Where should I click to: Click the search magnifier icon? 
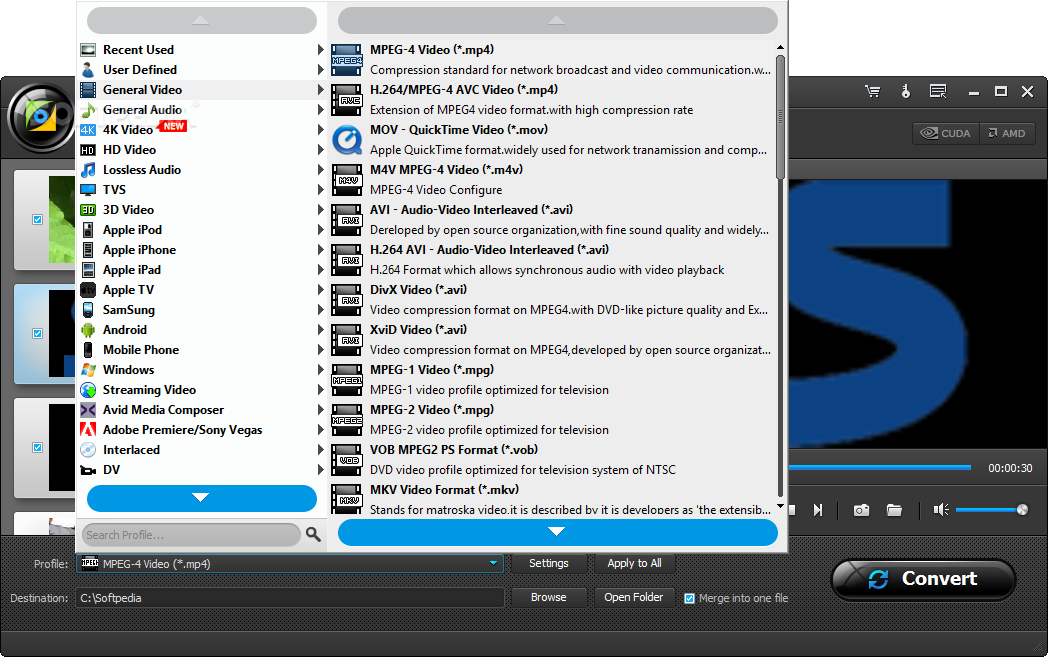coord(313,534)
